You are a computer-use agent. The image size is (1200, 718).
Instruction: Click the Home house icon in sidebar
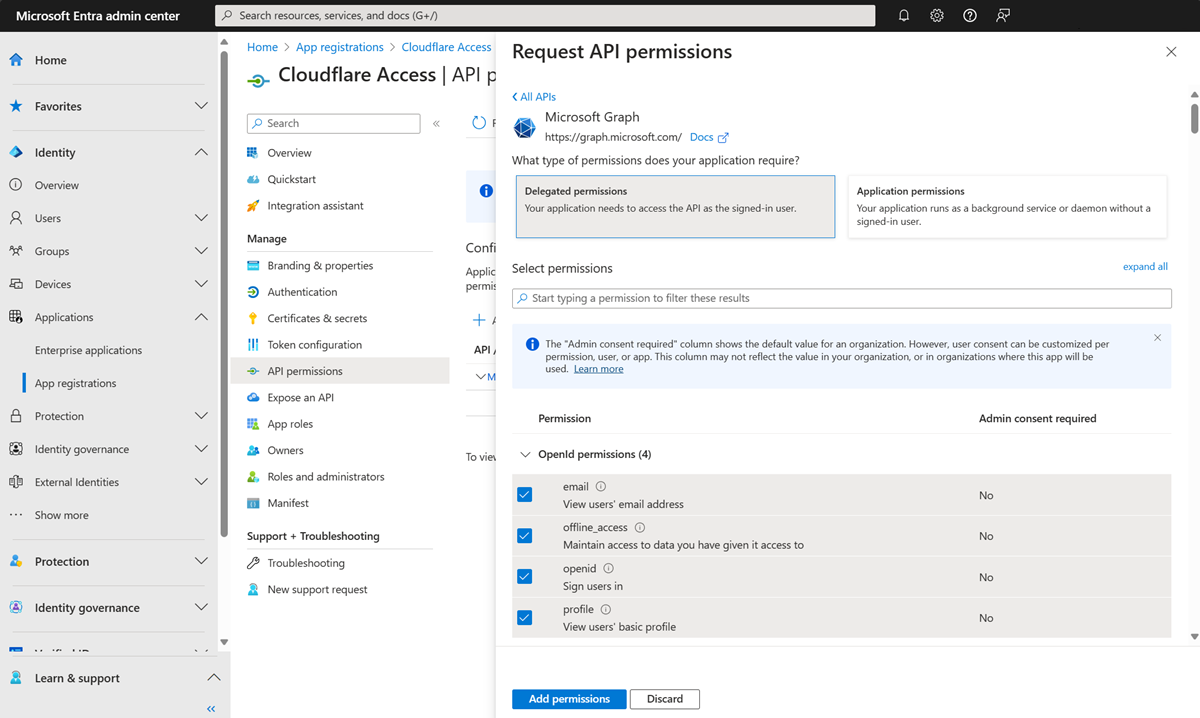(16, 60)
